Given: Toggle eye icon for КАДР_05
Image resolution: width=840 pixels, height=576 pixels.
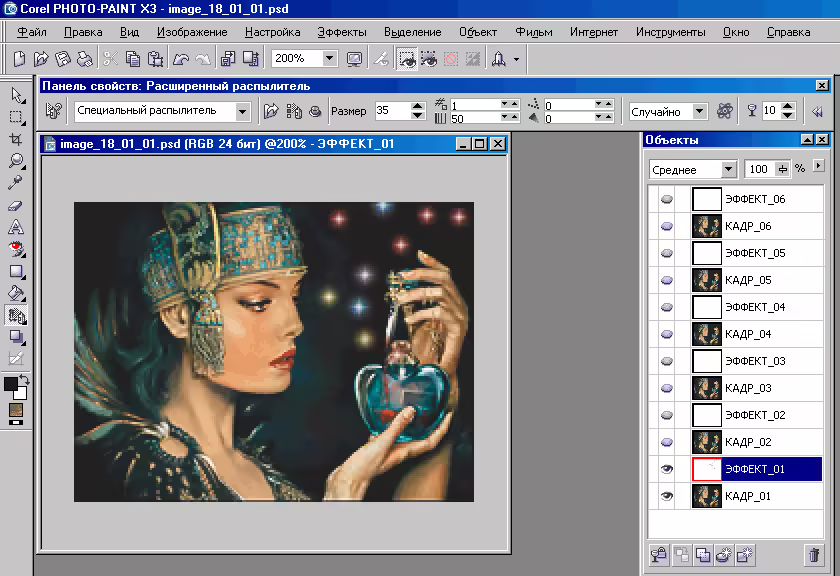Looking at the screenshot, I should [666, 280].
